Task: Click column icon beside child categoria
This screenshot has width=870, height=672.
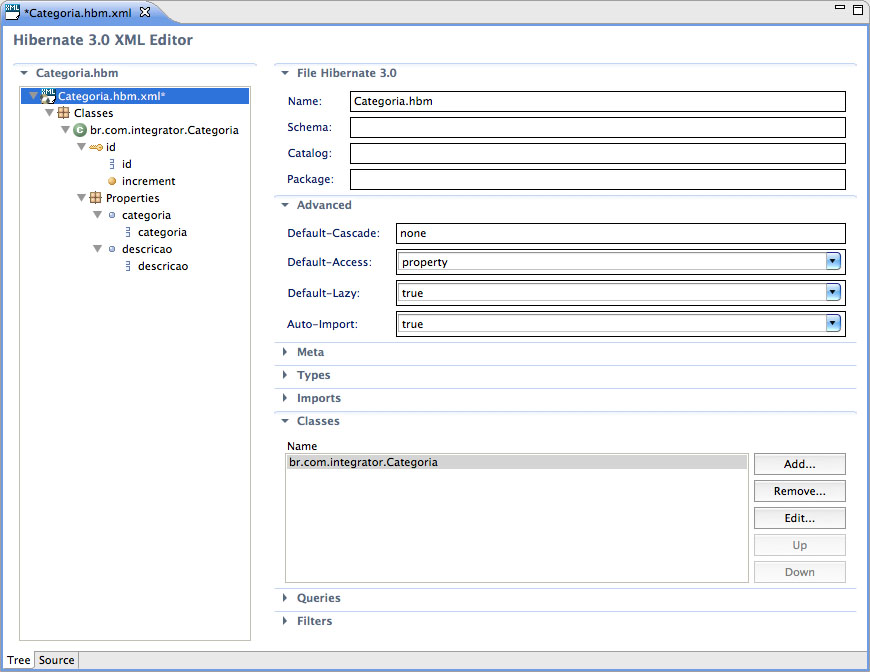Action: pos(128,232)
